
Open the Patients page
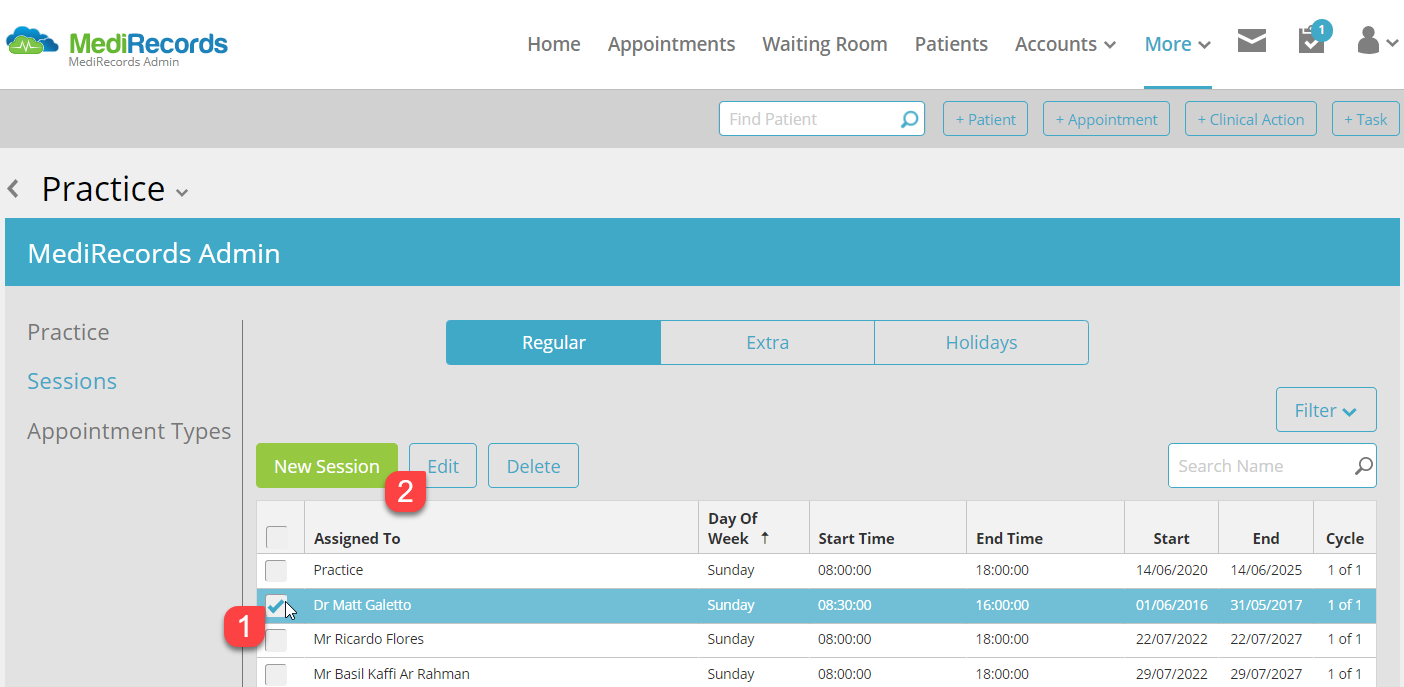[x=951, y=44]
